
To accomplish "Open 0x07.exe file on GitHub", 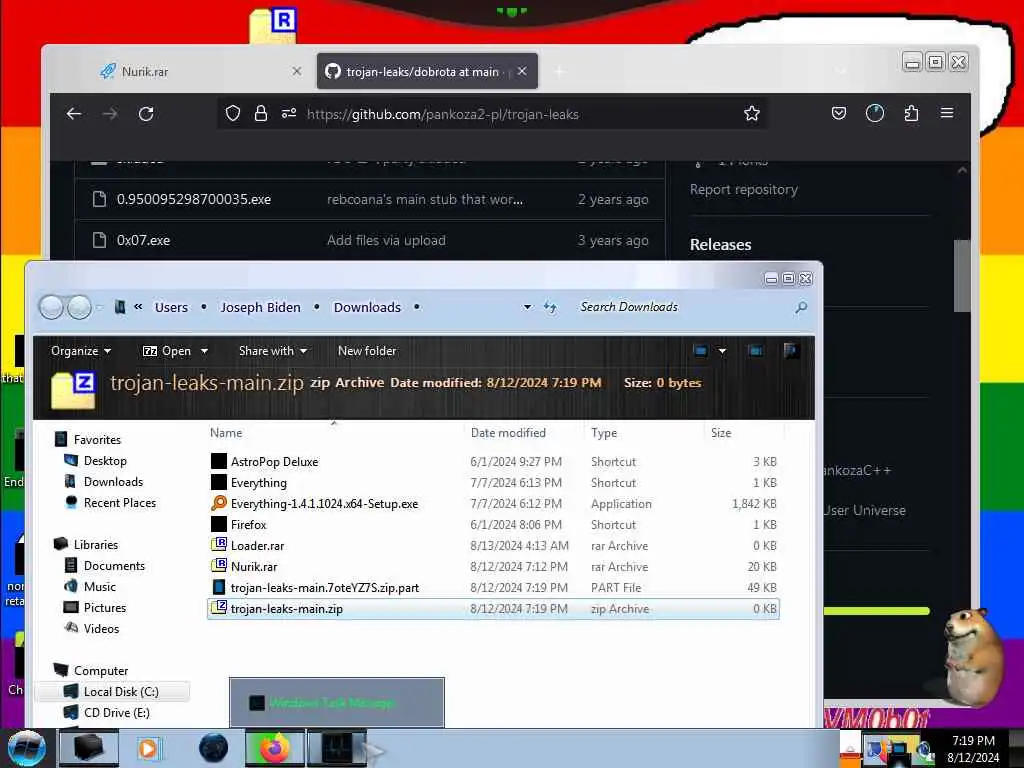I will (x=143, y=240).
